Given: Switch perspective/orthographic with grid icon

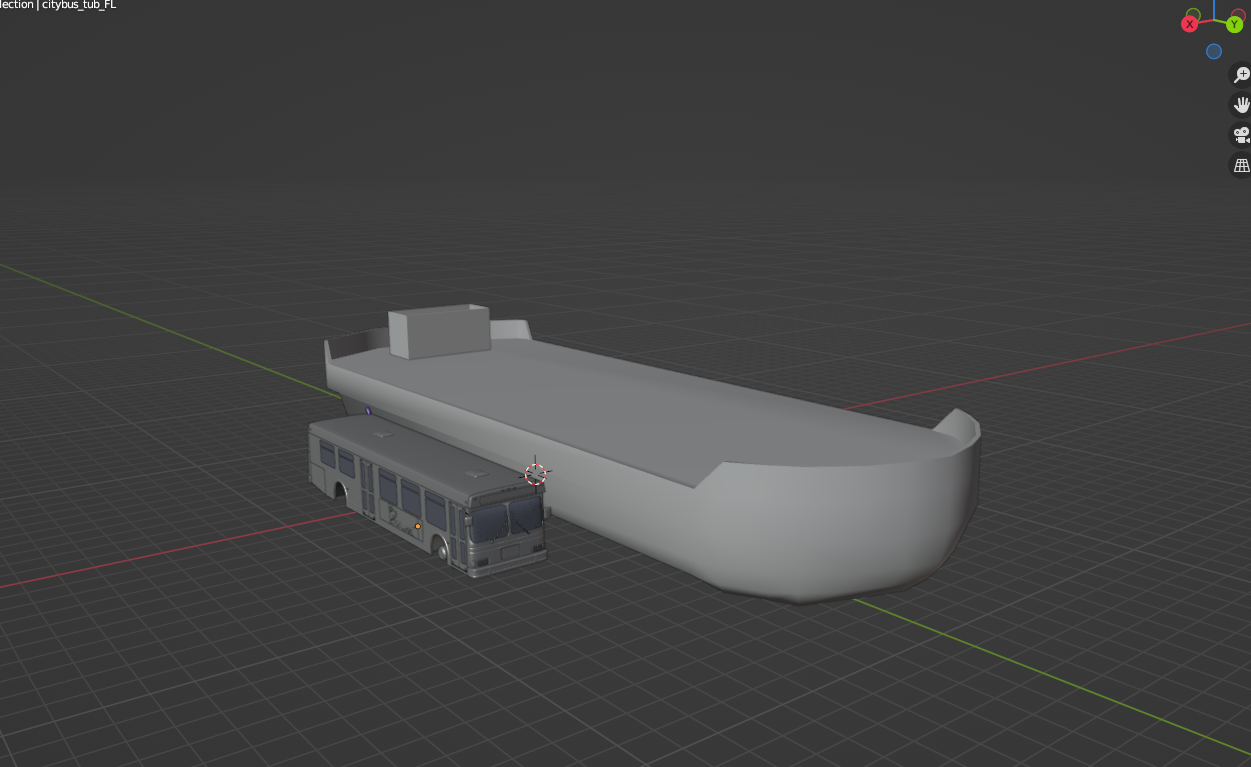Looking at the screenshot, I should tap(1241, 165).
